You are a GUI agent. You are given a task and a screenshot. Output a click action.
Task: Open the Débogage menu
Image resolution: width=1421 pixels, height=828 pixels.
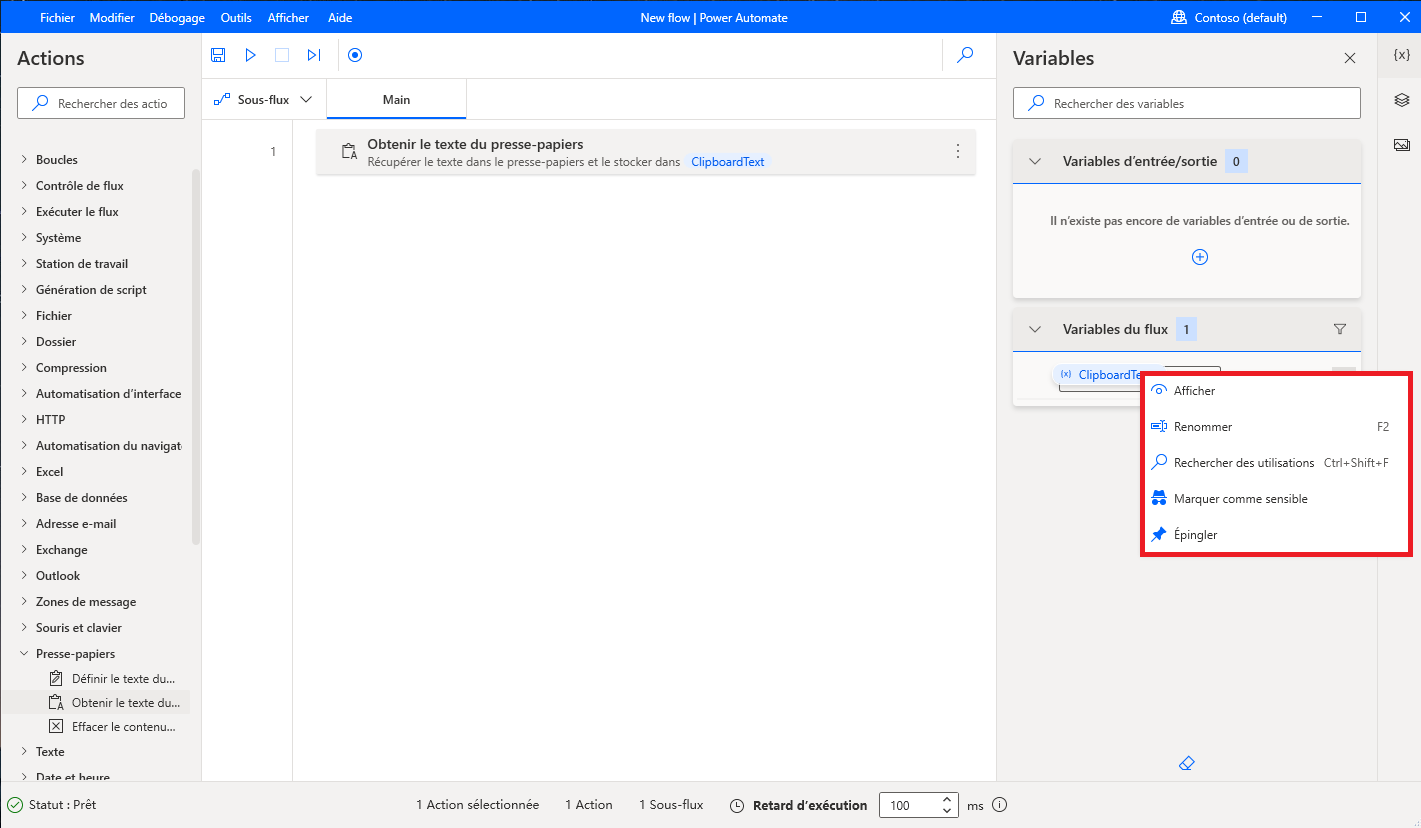176,17
